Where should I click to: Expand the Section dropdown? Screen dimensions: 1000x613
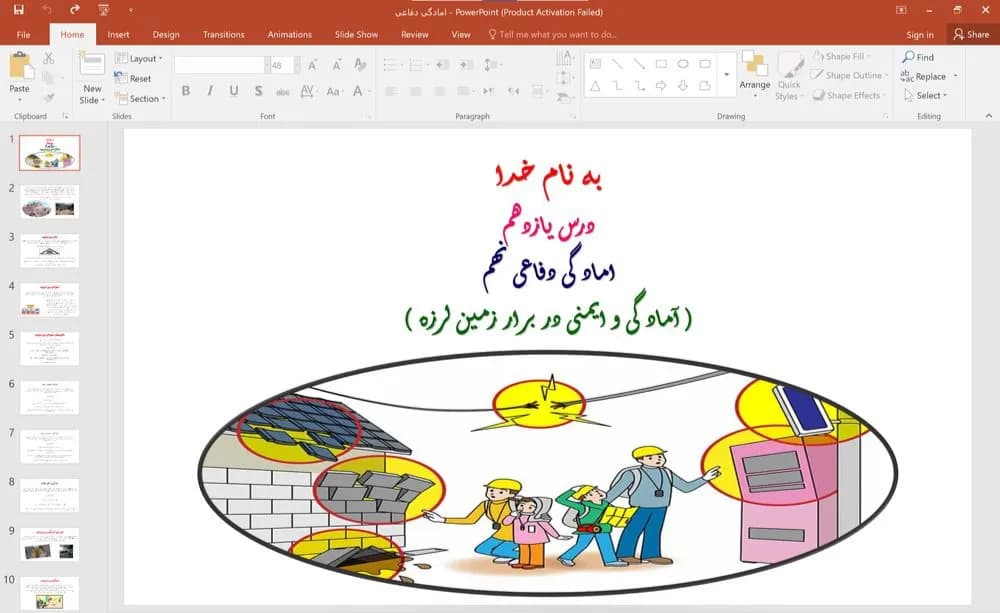[x=140, y=98]
